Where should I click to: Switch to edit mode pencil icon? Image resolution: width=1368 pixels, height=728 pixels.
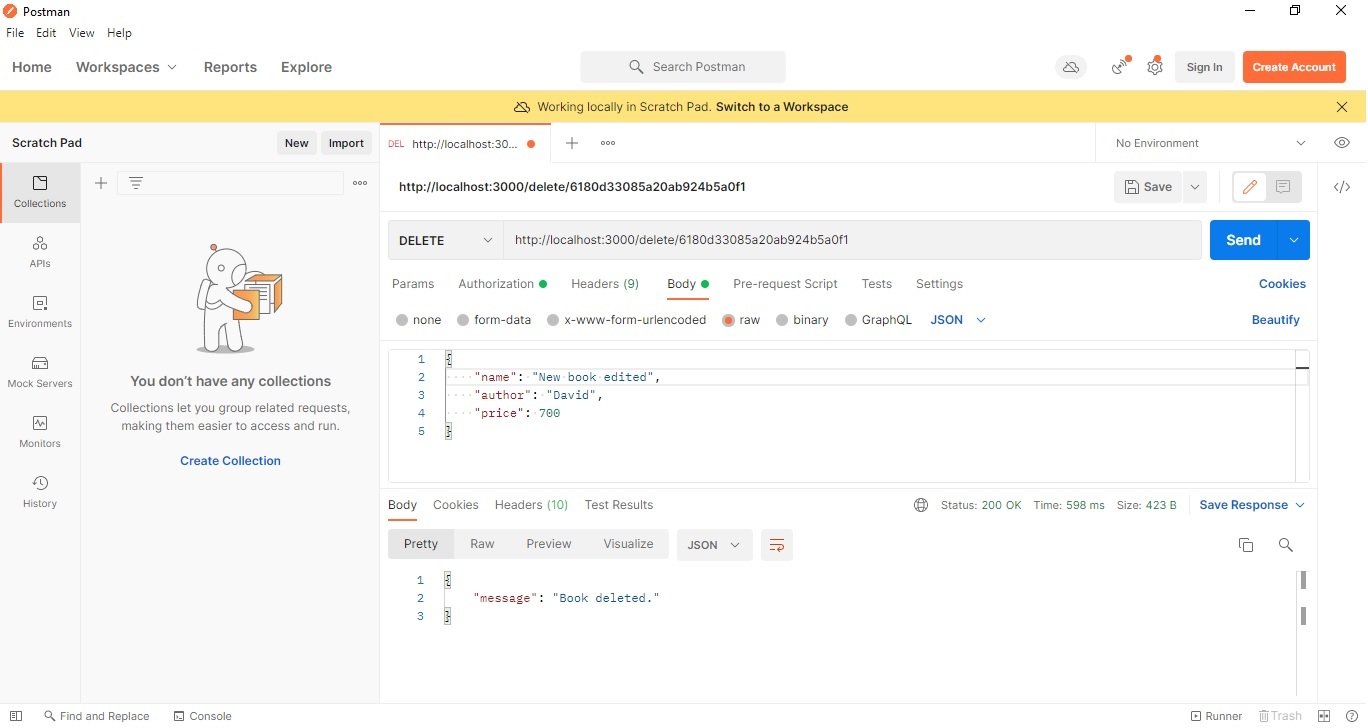tap(1250, 187)
